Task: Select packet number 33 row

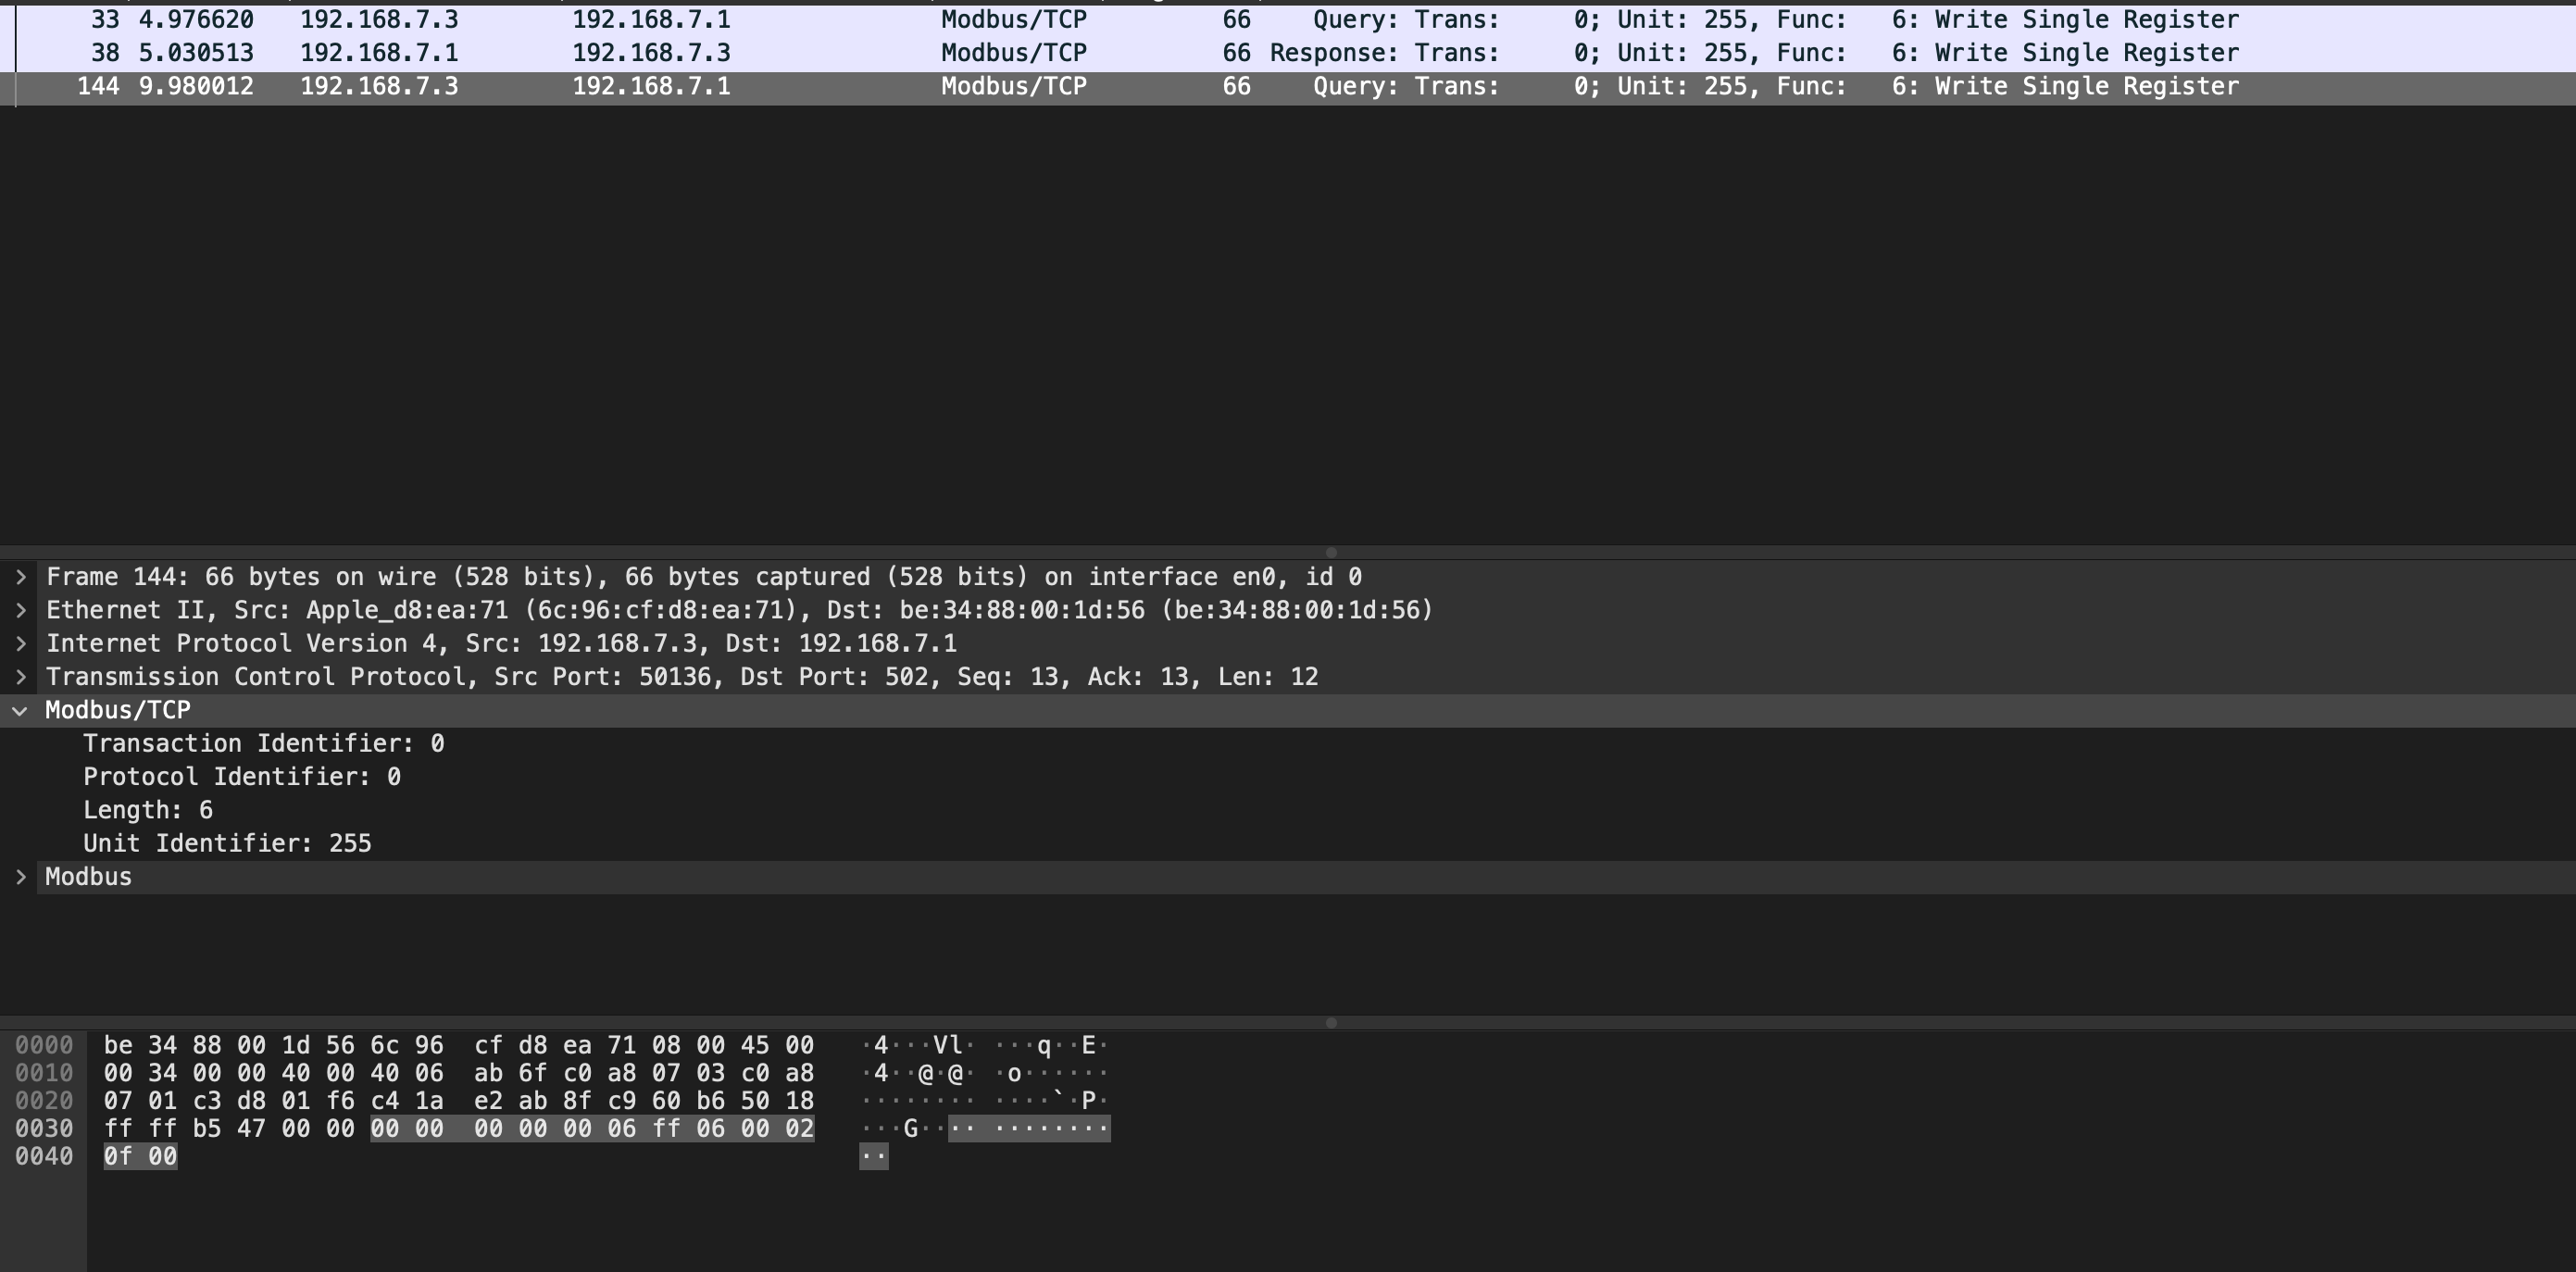Action: tap(1000, 20)
